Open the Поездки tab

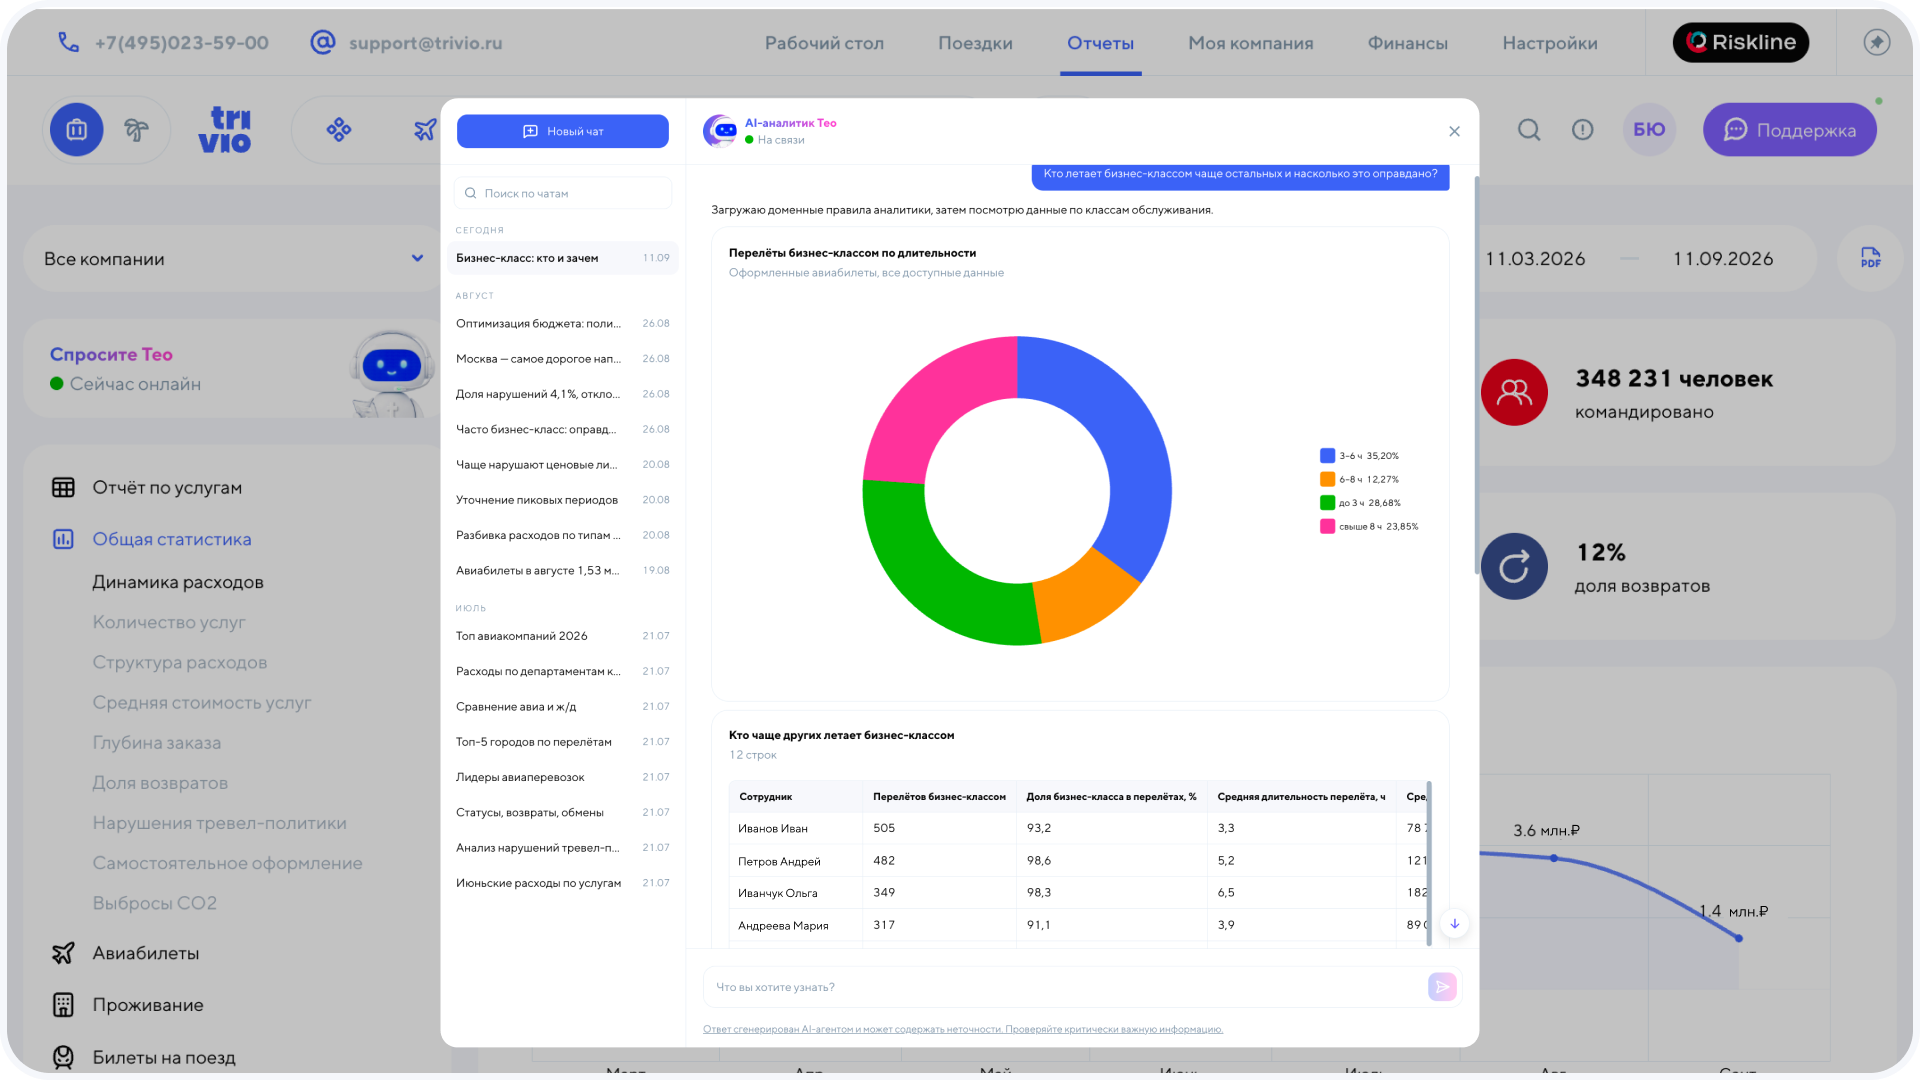975,43
